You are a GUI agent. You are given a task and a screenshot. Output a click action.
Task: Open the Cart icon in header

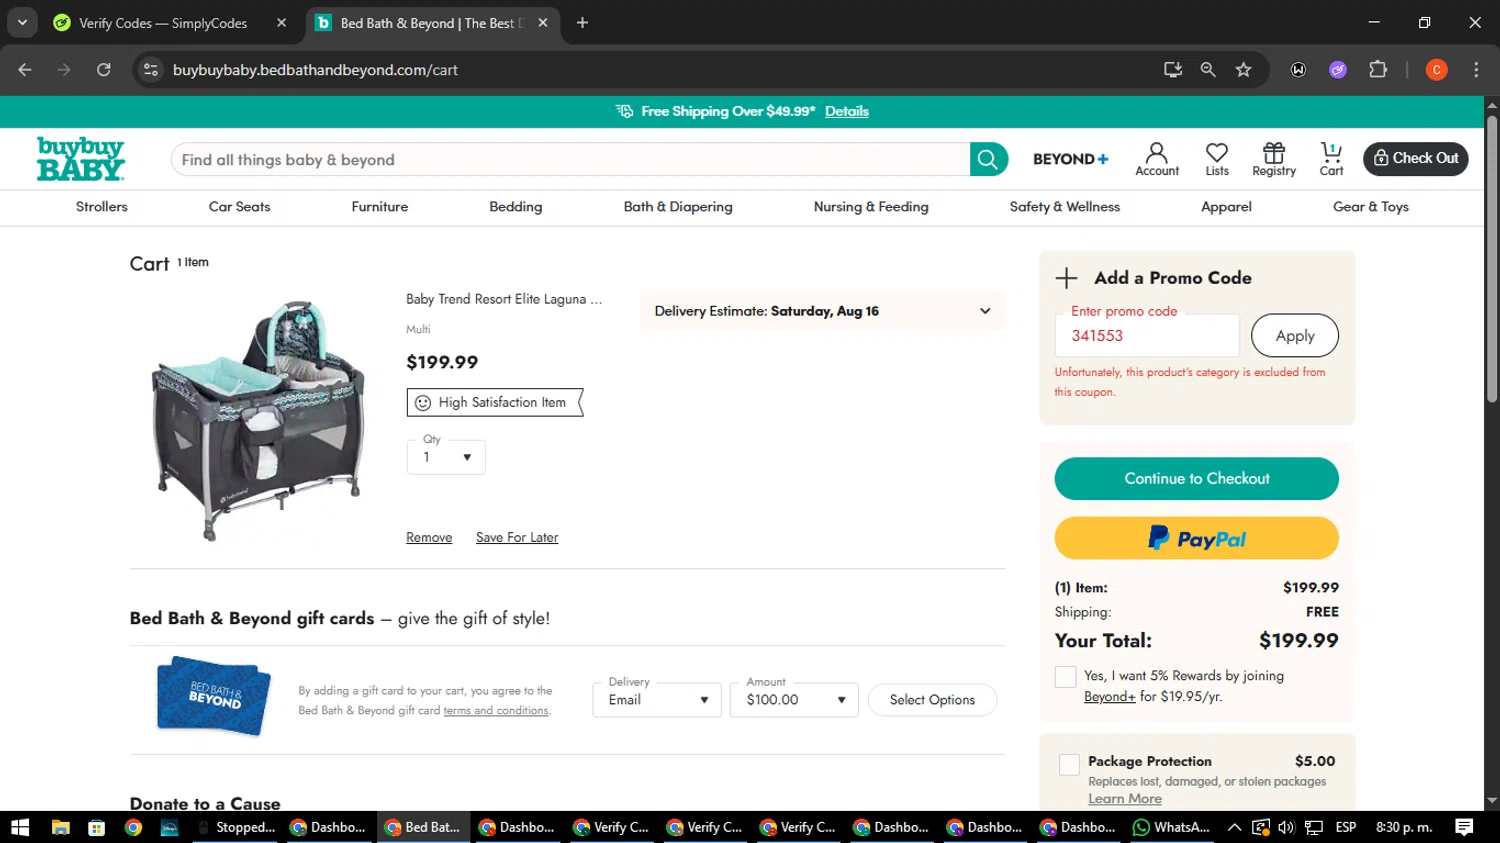tap(1331, 159)
